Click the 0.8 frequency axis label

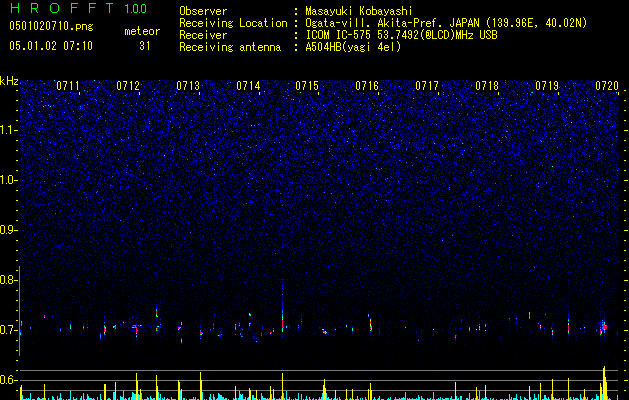(9, 280)
